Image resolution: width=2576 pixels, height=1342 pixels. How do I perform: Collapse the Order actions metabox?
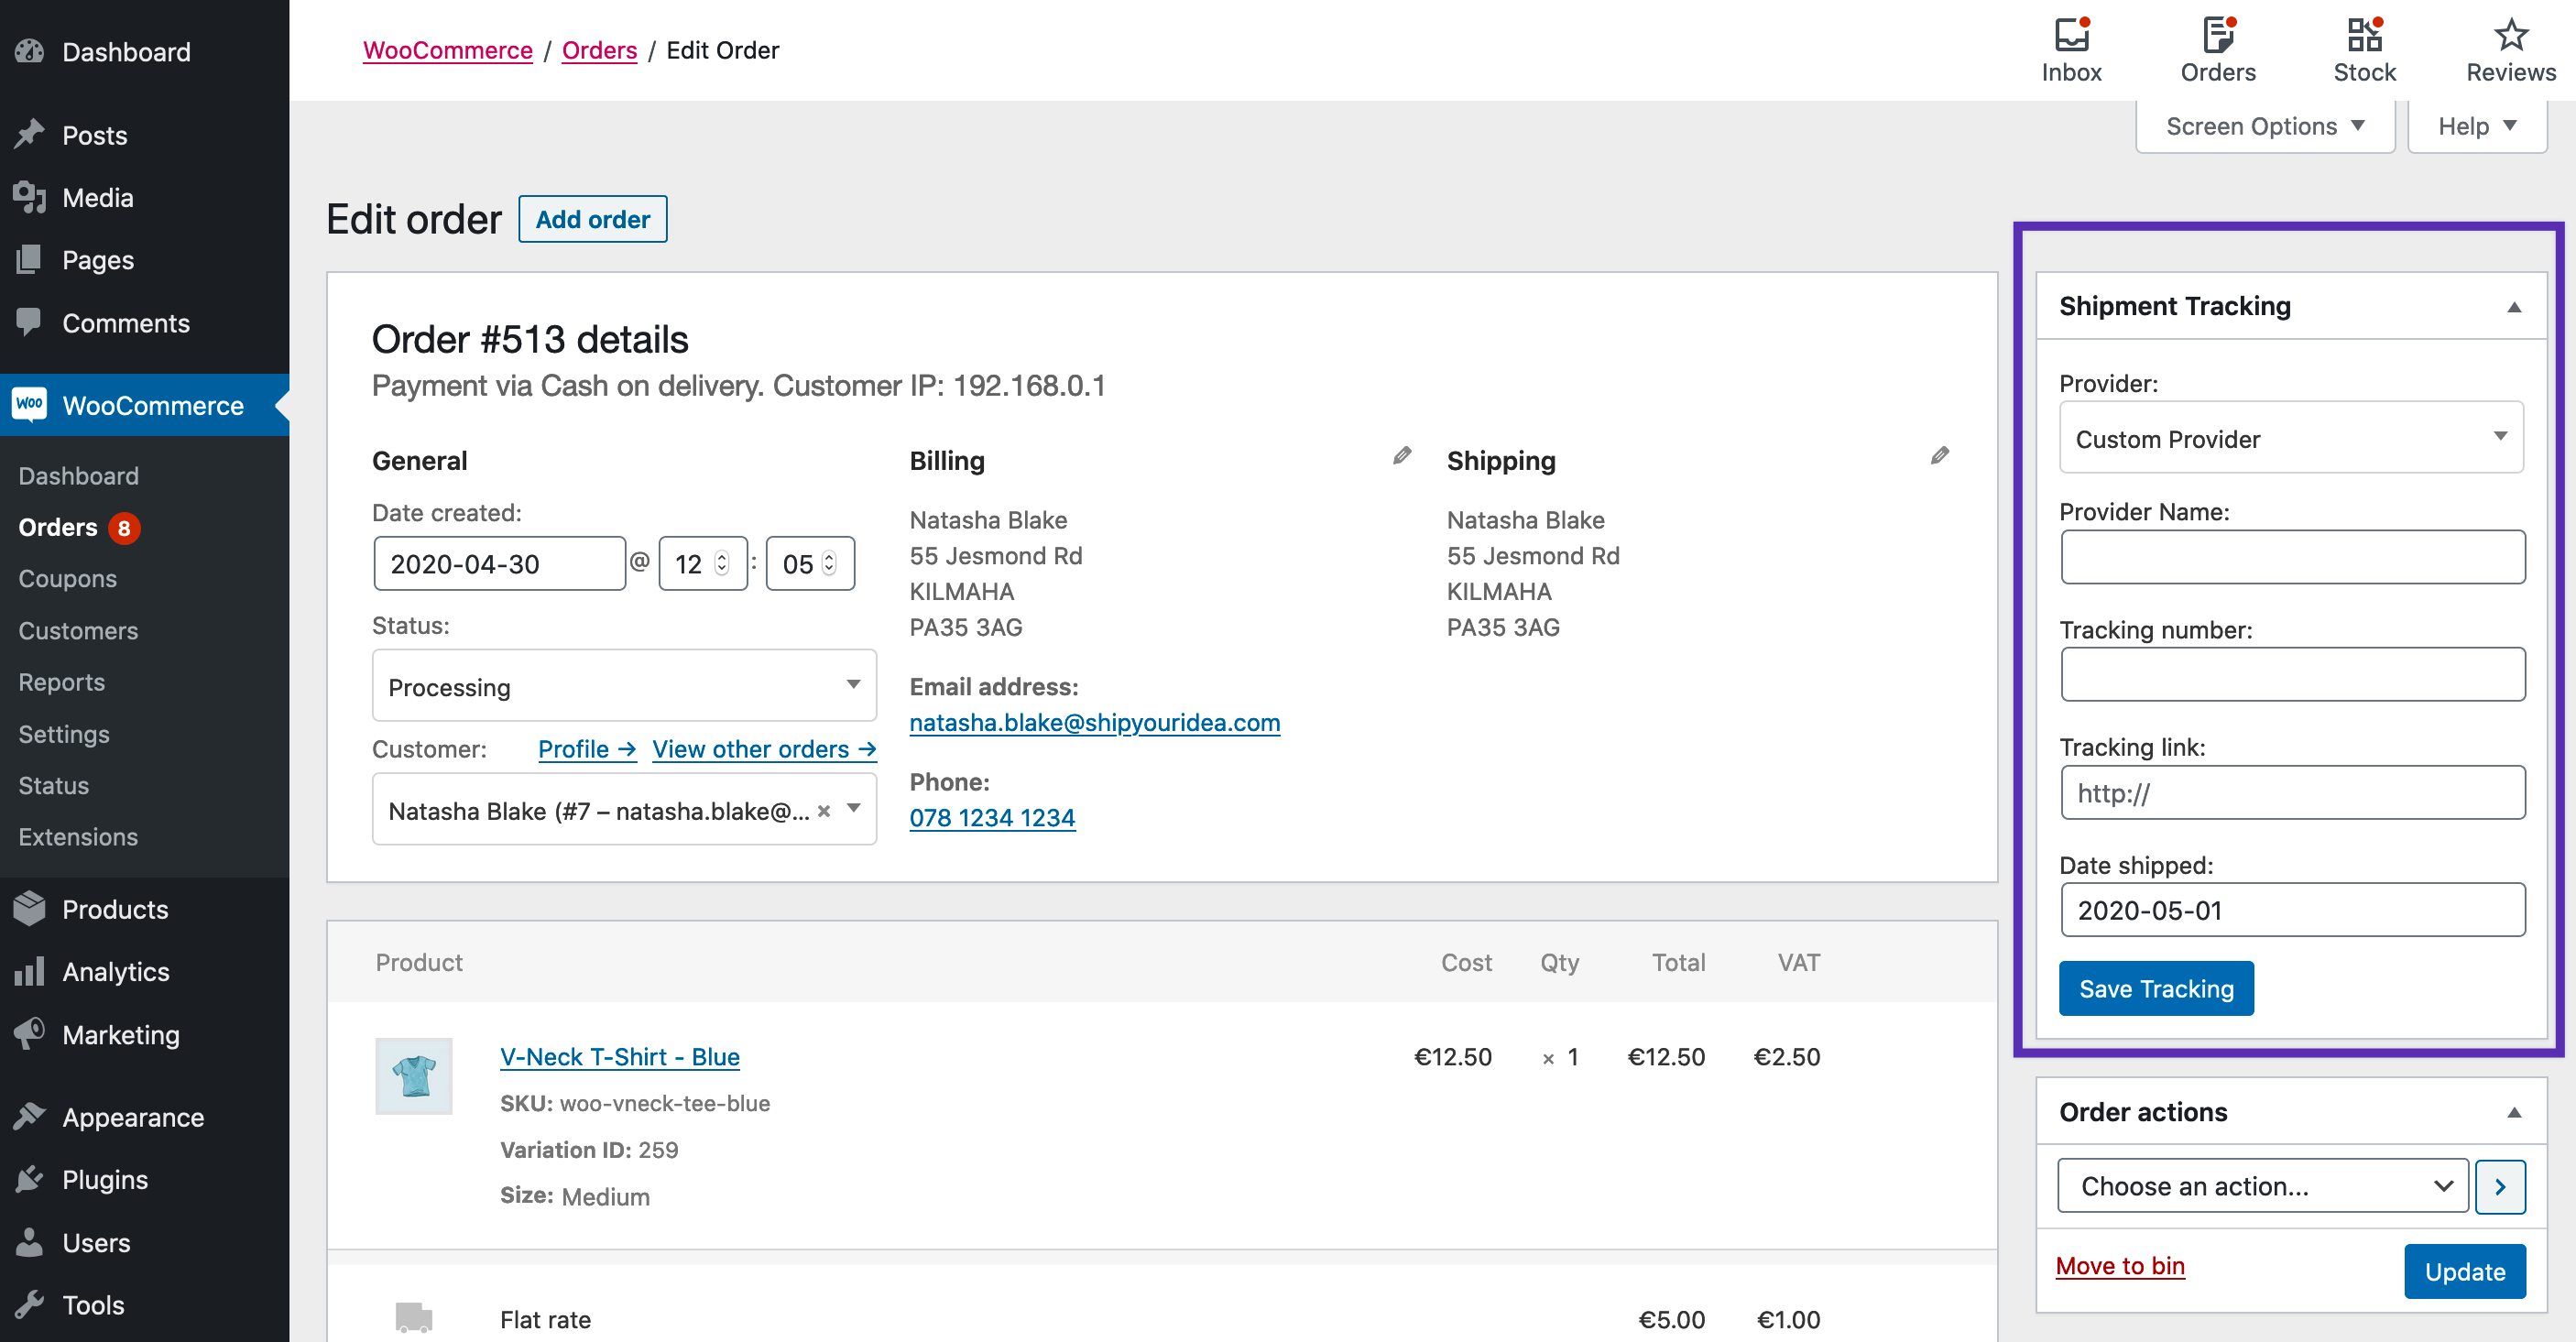pos(2514,1112)
